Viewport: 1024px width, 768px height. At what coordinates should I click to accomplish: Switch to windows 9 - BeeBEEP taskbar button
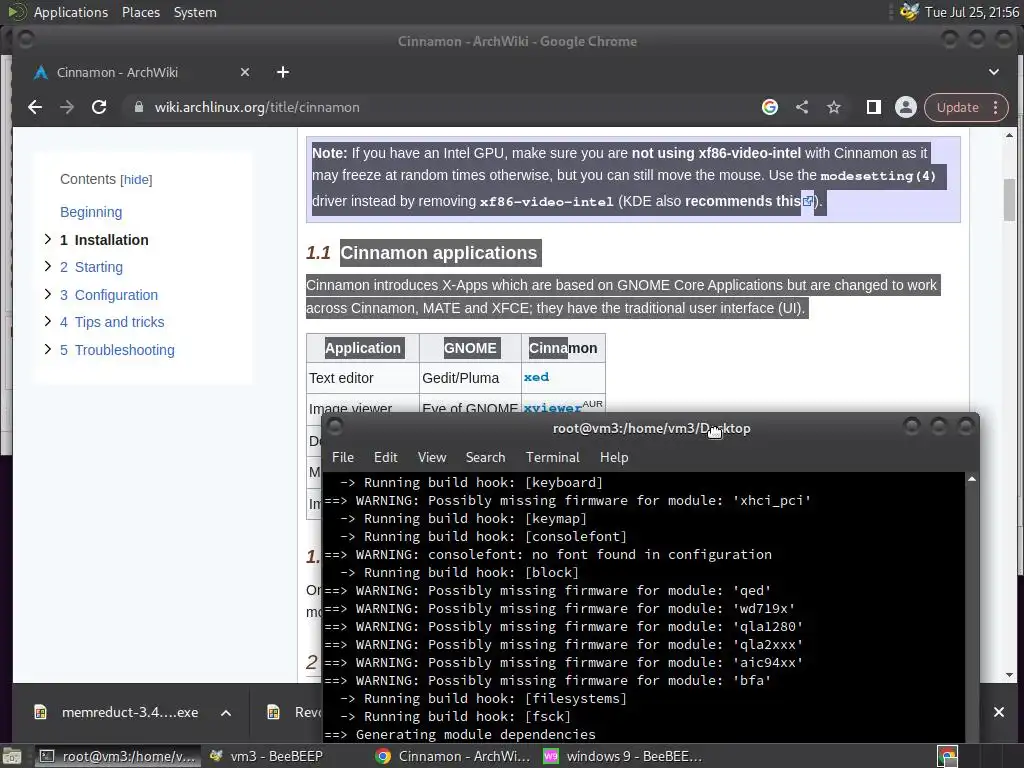[x=623, y=756]
